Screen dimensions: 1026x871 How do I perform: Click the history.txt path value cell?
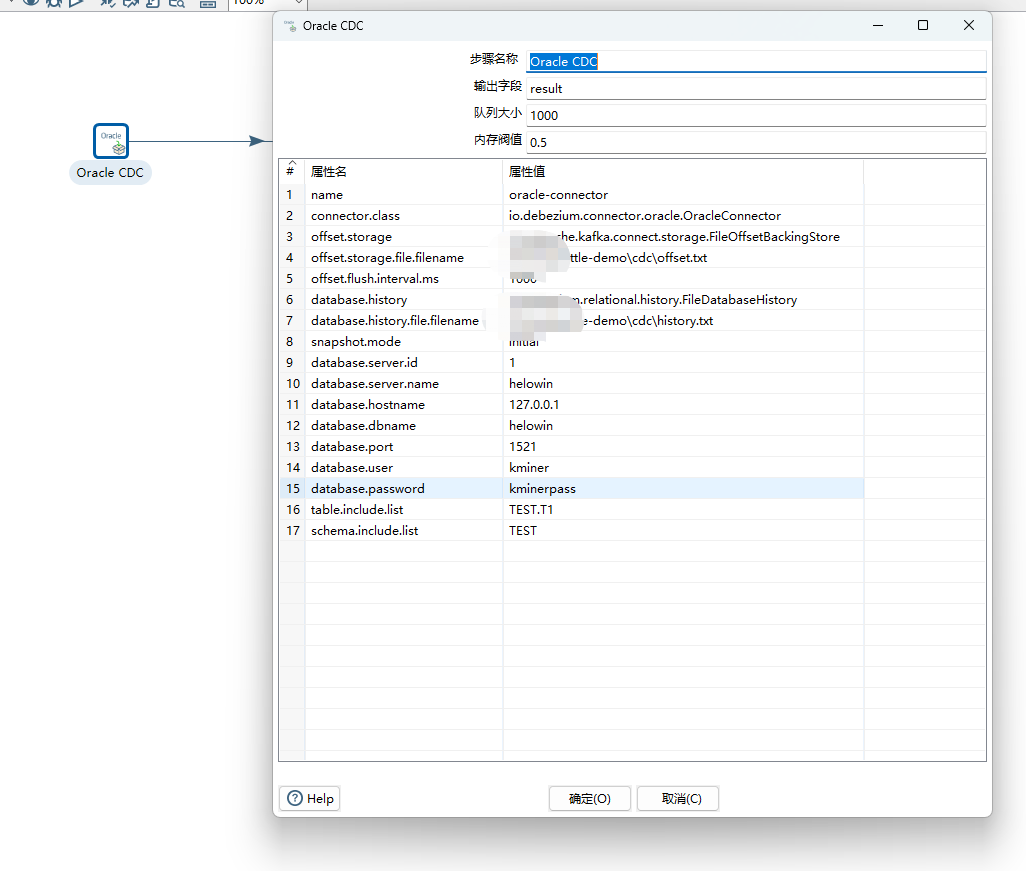coord(683,321)
